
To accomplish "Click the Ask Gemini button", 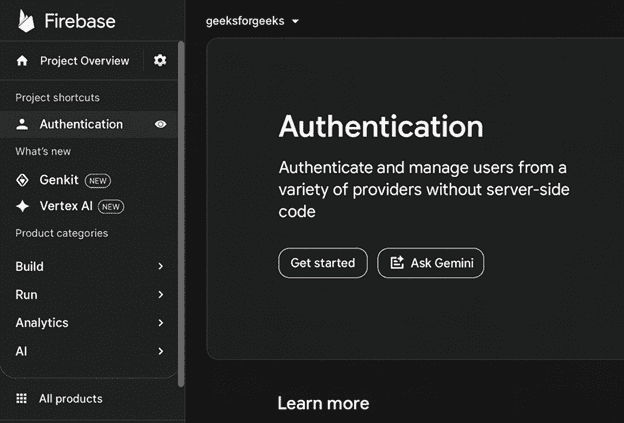I will [x=431, y=263].
